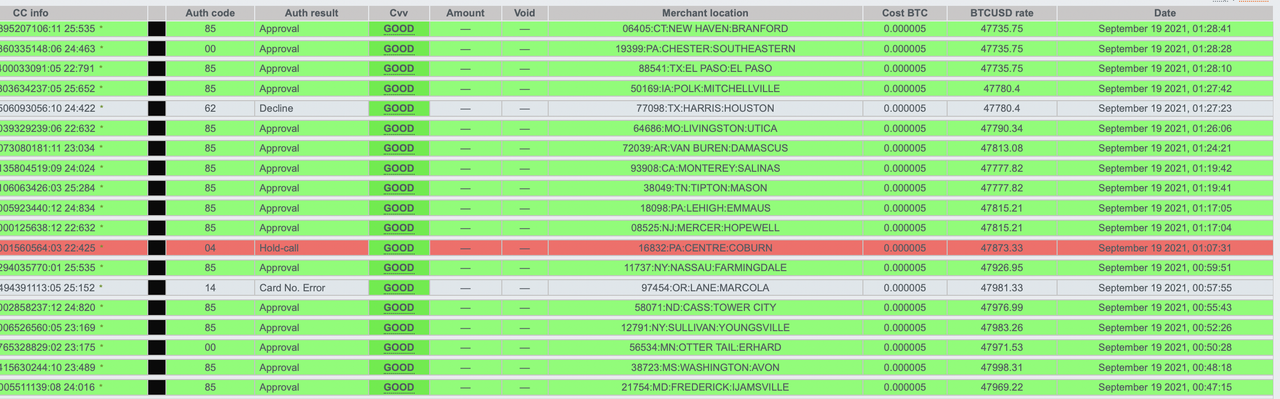
Task: Select auth code 14 cell
Action: [210, 288]
